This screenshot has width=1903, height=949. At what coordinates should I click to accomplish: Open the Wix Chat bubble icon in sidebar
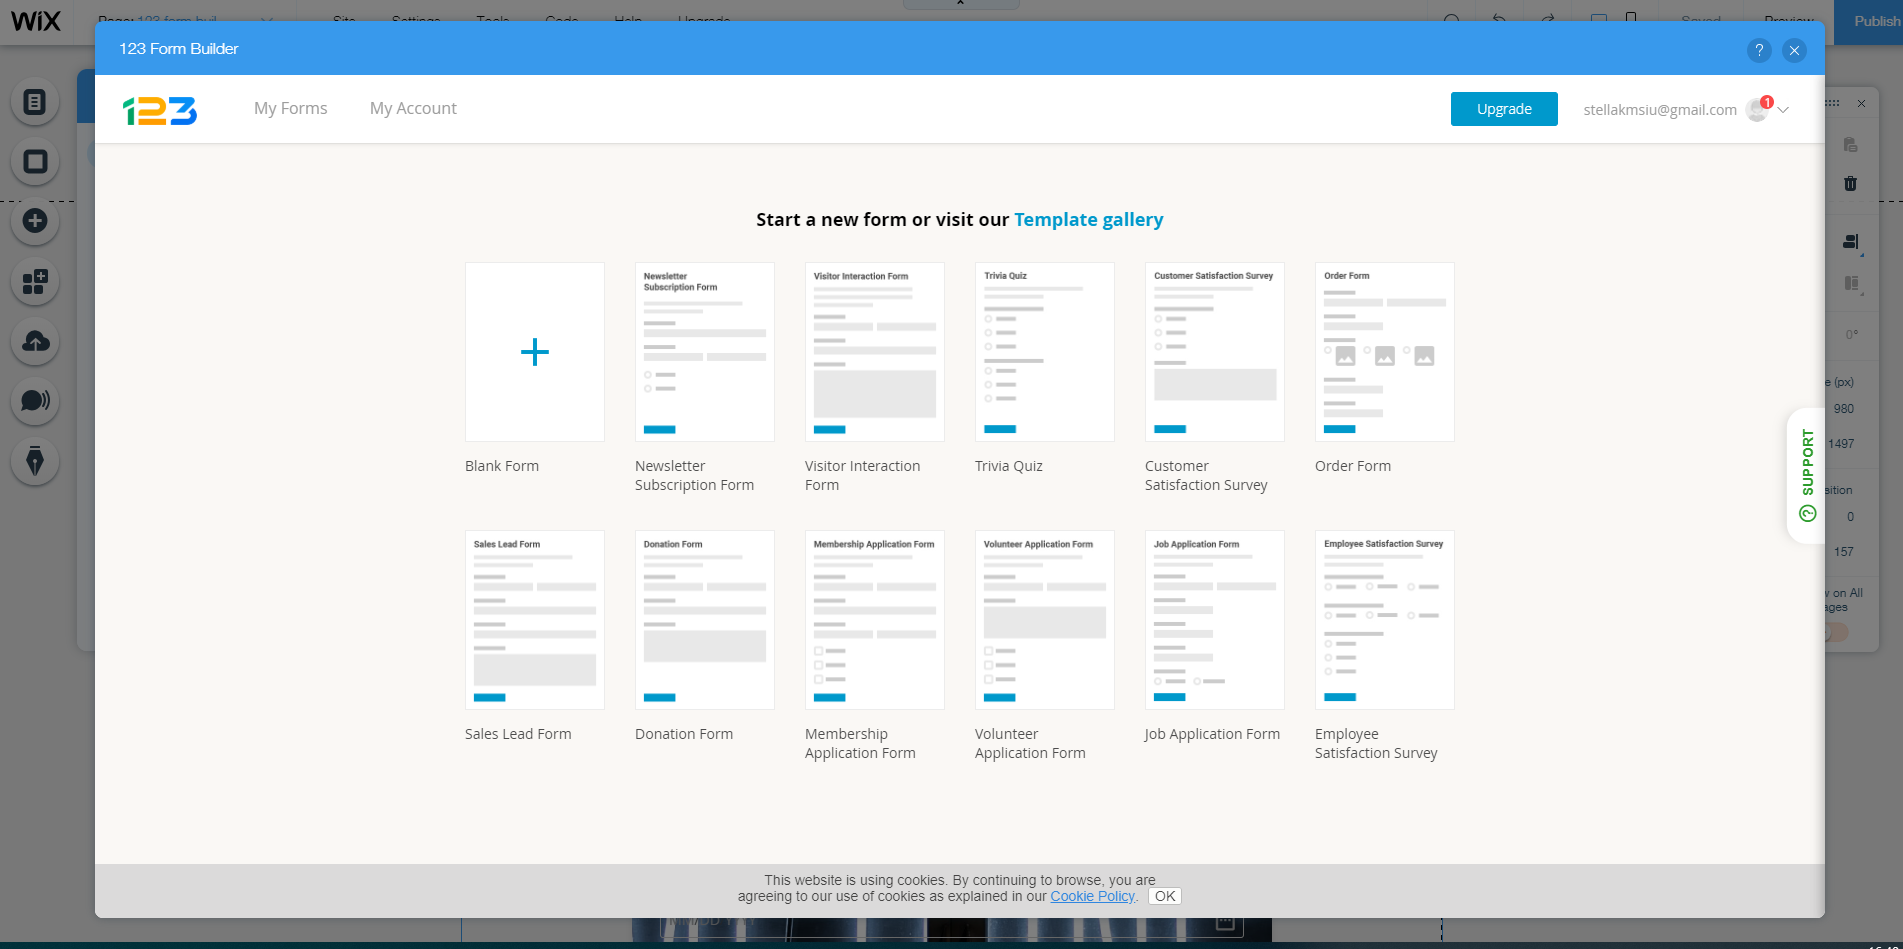click(35, 401)
